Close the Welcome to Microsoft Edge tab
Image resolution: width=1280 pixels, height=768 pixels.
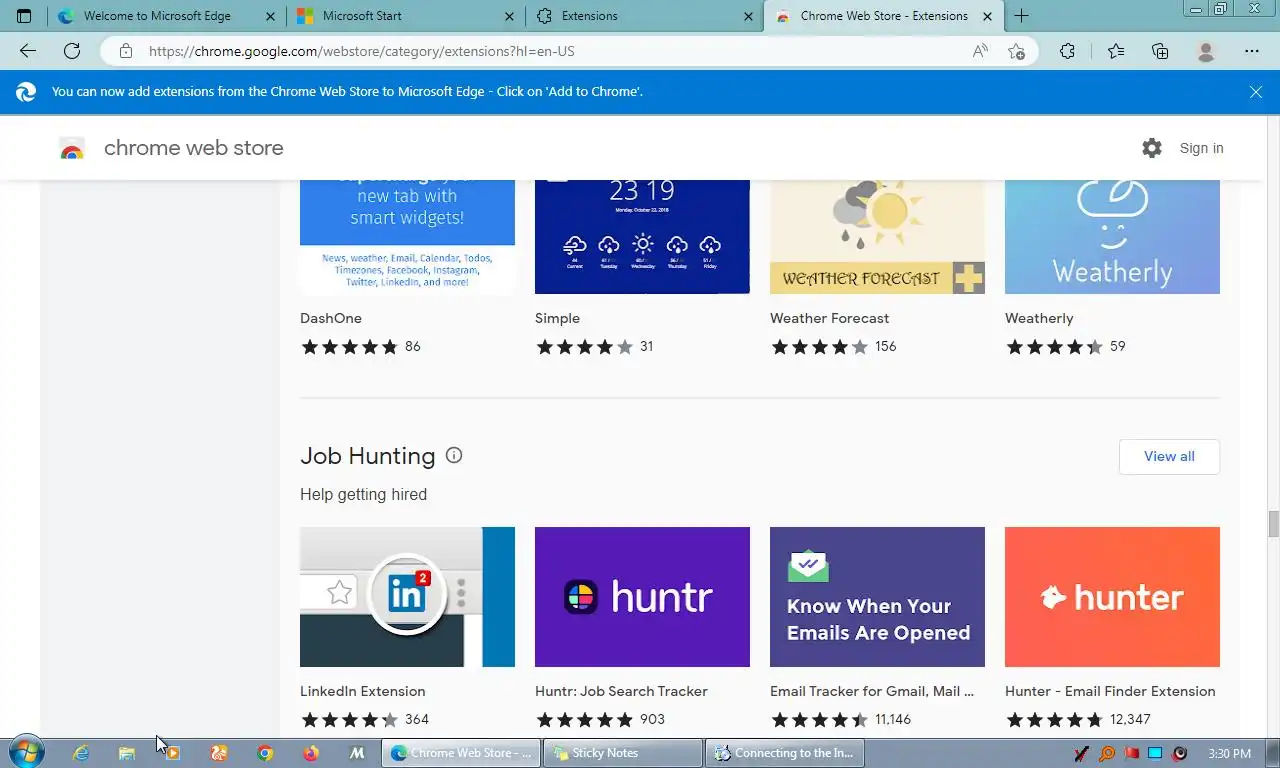pyautogui.click(x=270, y=16)
